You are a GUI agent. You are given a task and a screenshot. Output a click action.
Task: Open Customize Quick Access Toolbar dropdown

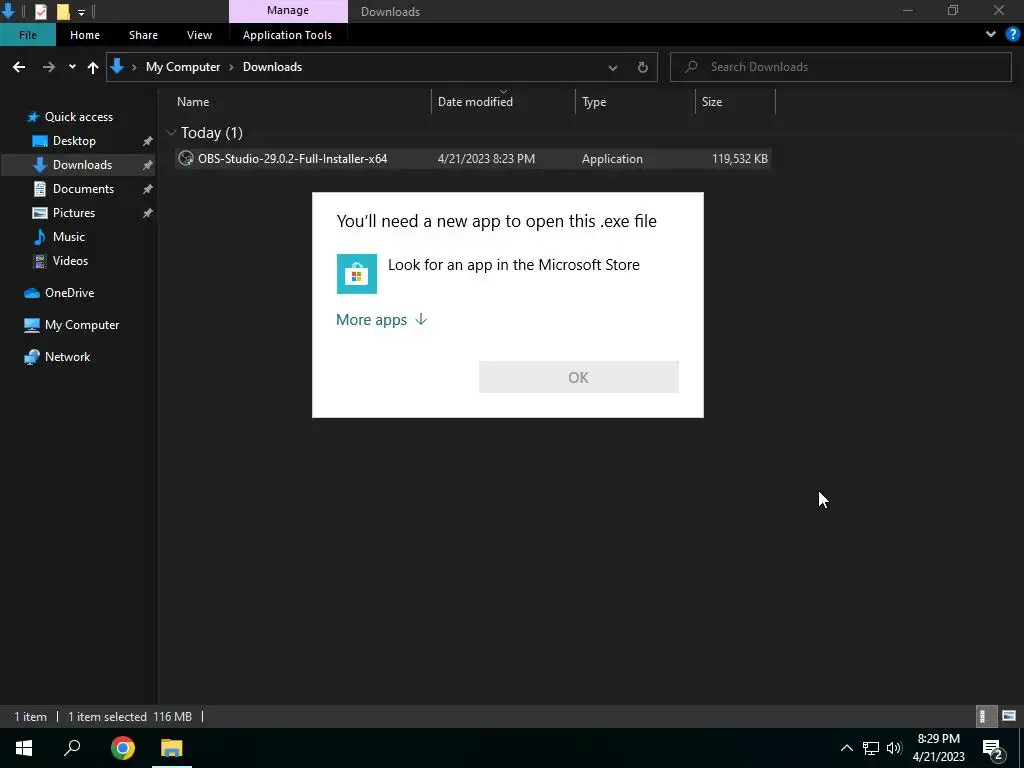(81, 12)
